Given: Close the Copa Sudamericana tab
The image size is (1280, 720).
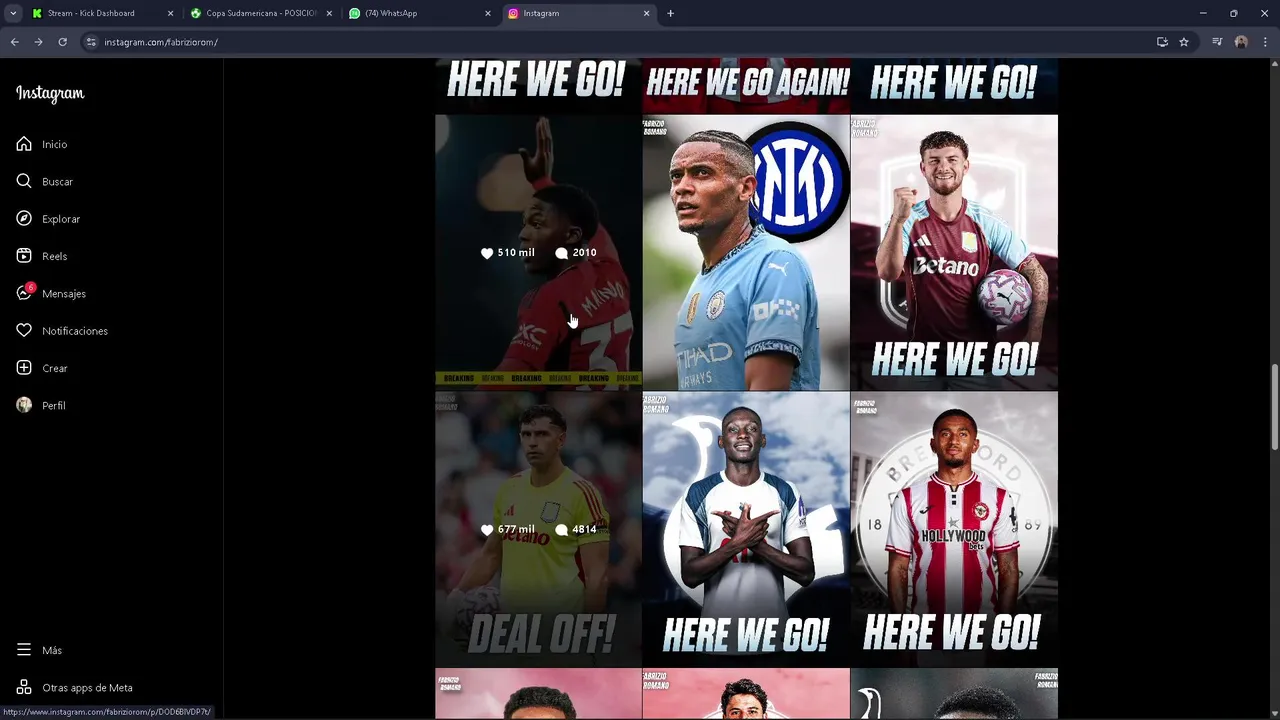Looking at the screenshot, I should click(x=329, y=13).
